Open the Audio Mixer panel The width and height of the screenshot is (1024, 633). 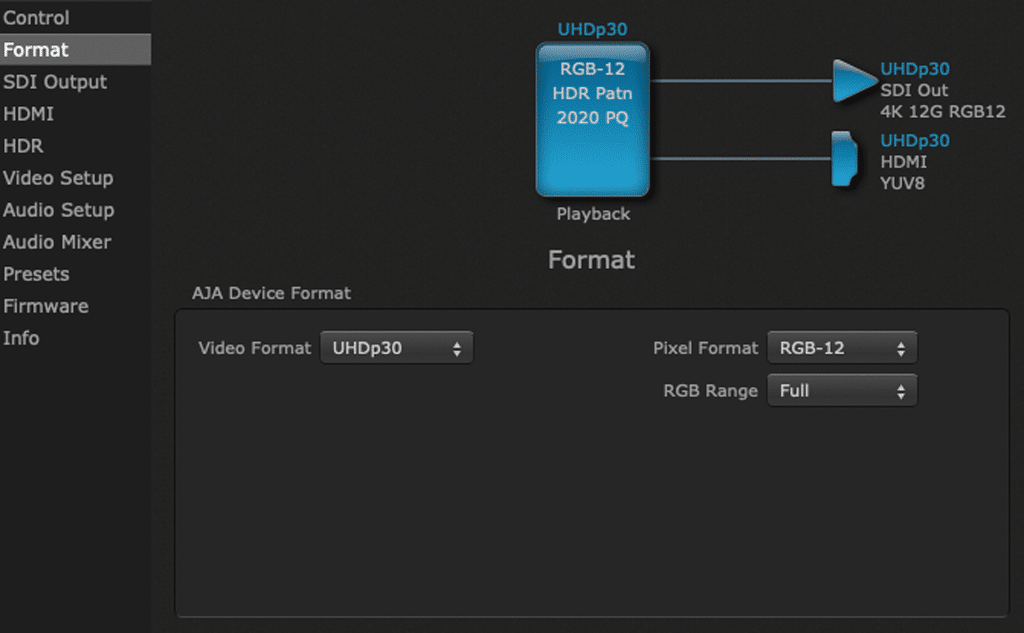click(57, 242)
